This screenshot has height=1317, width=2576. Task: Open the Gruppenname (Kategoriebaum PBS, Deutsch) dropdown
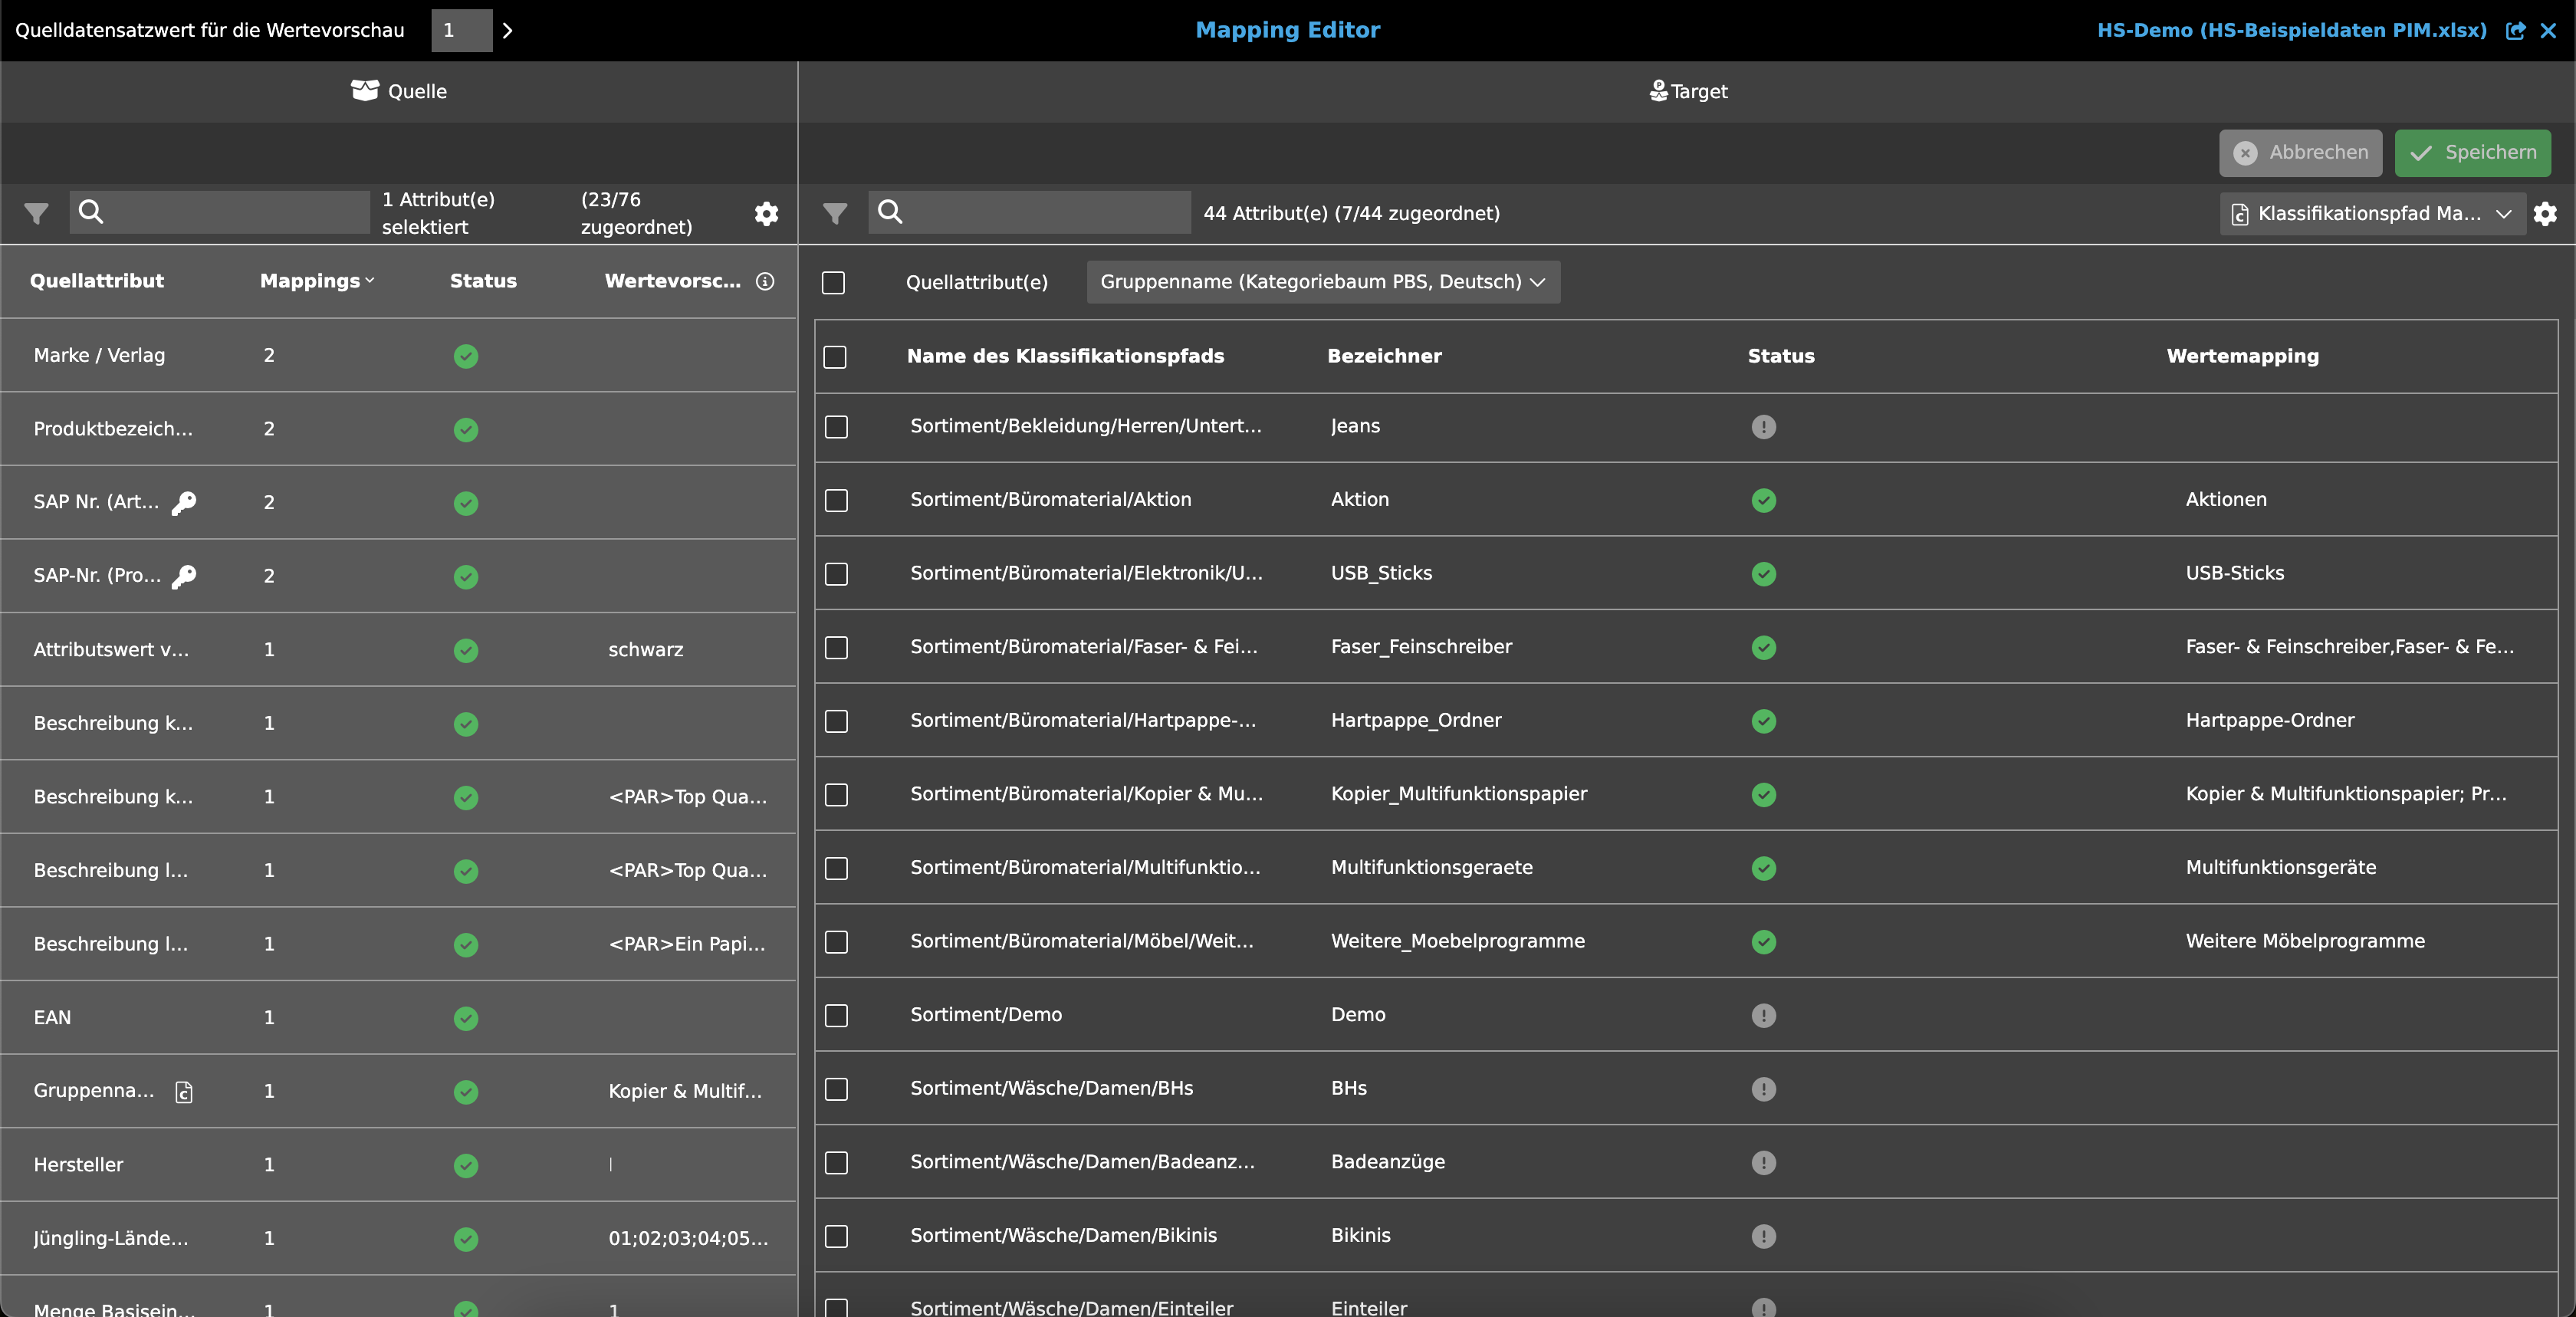tap(1322, 282)
